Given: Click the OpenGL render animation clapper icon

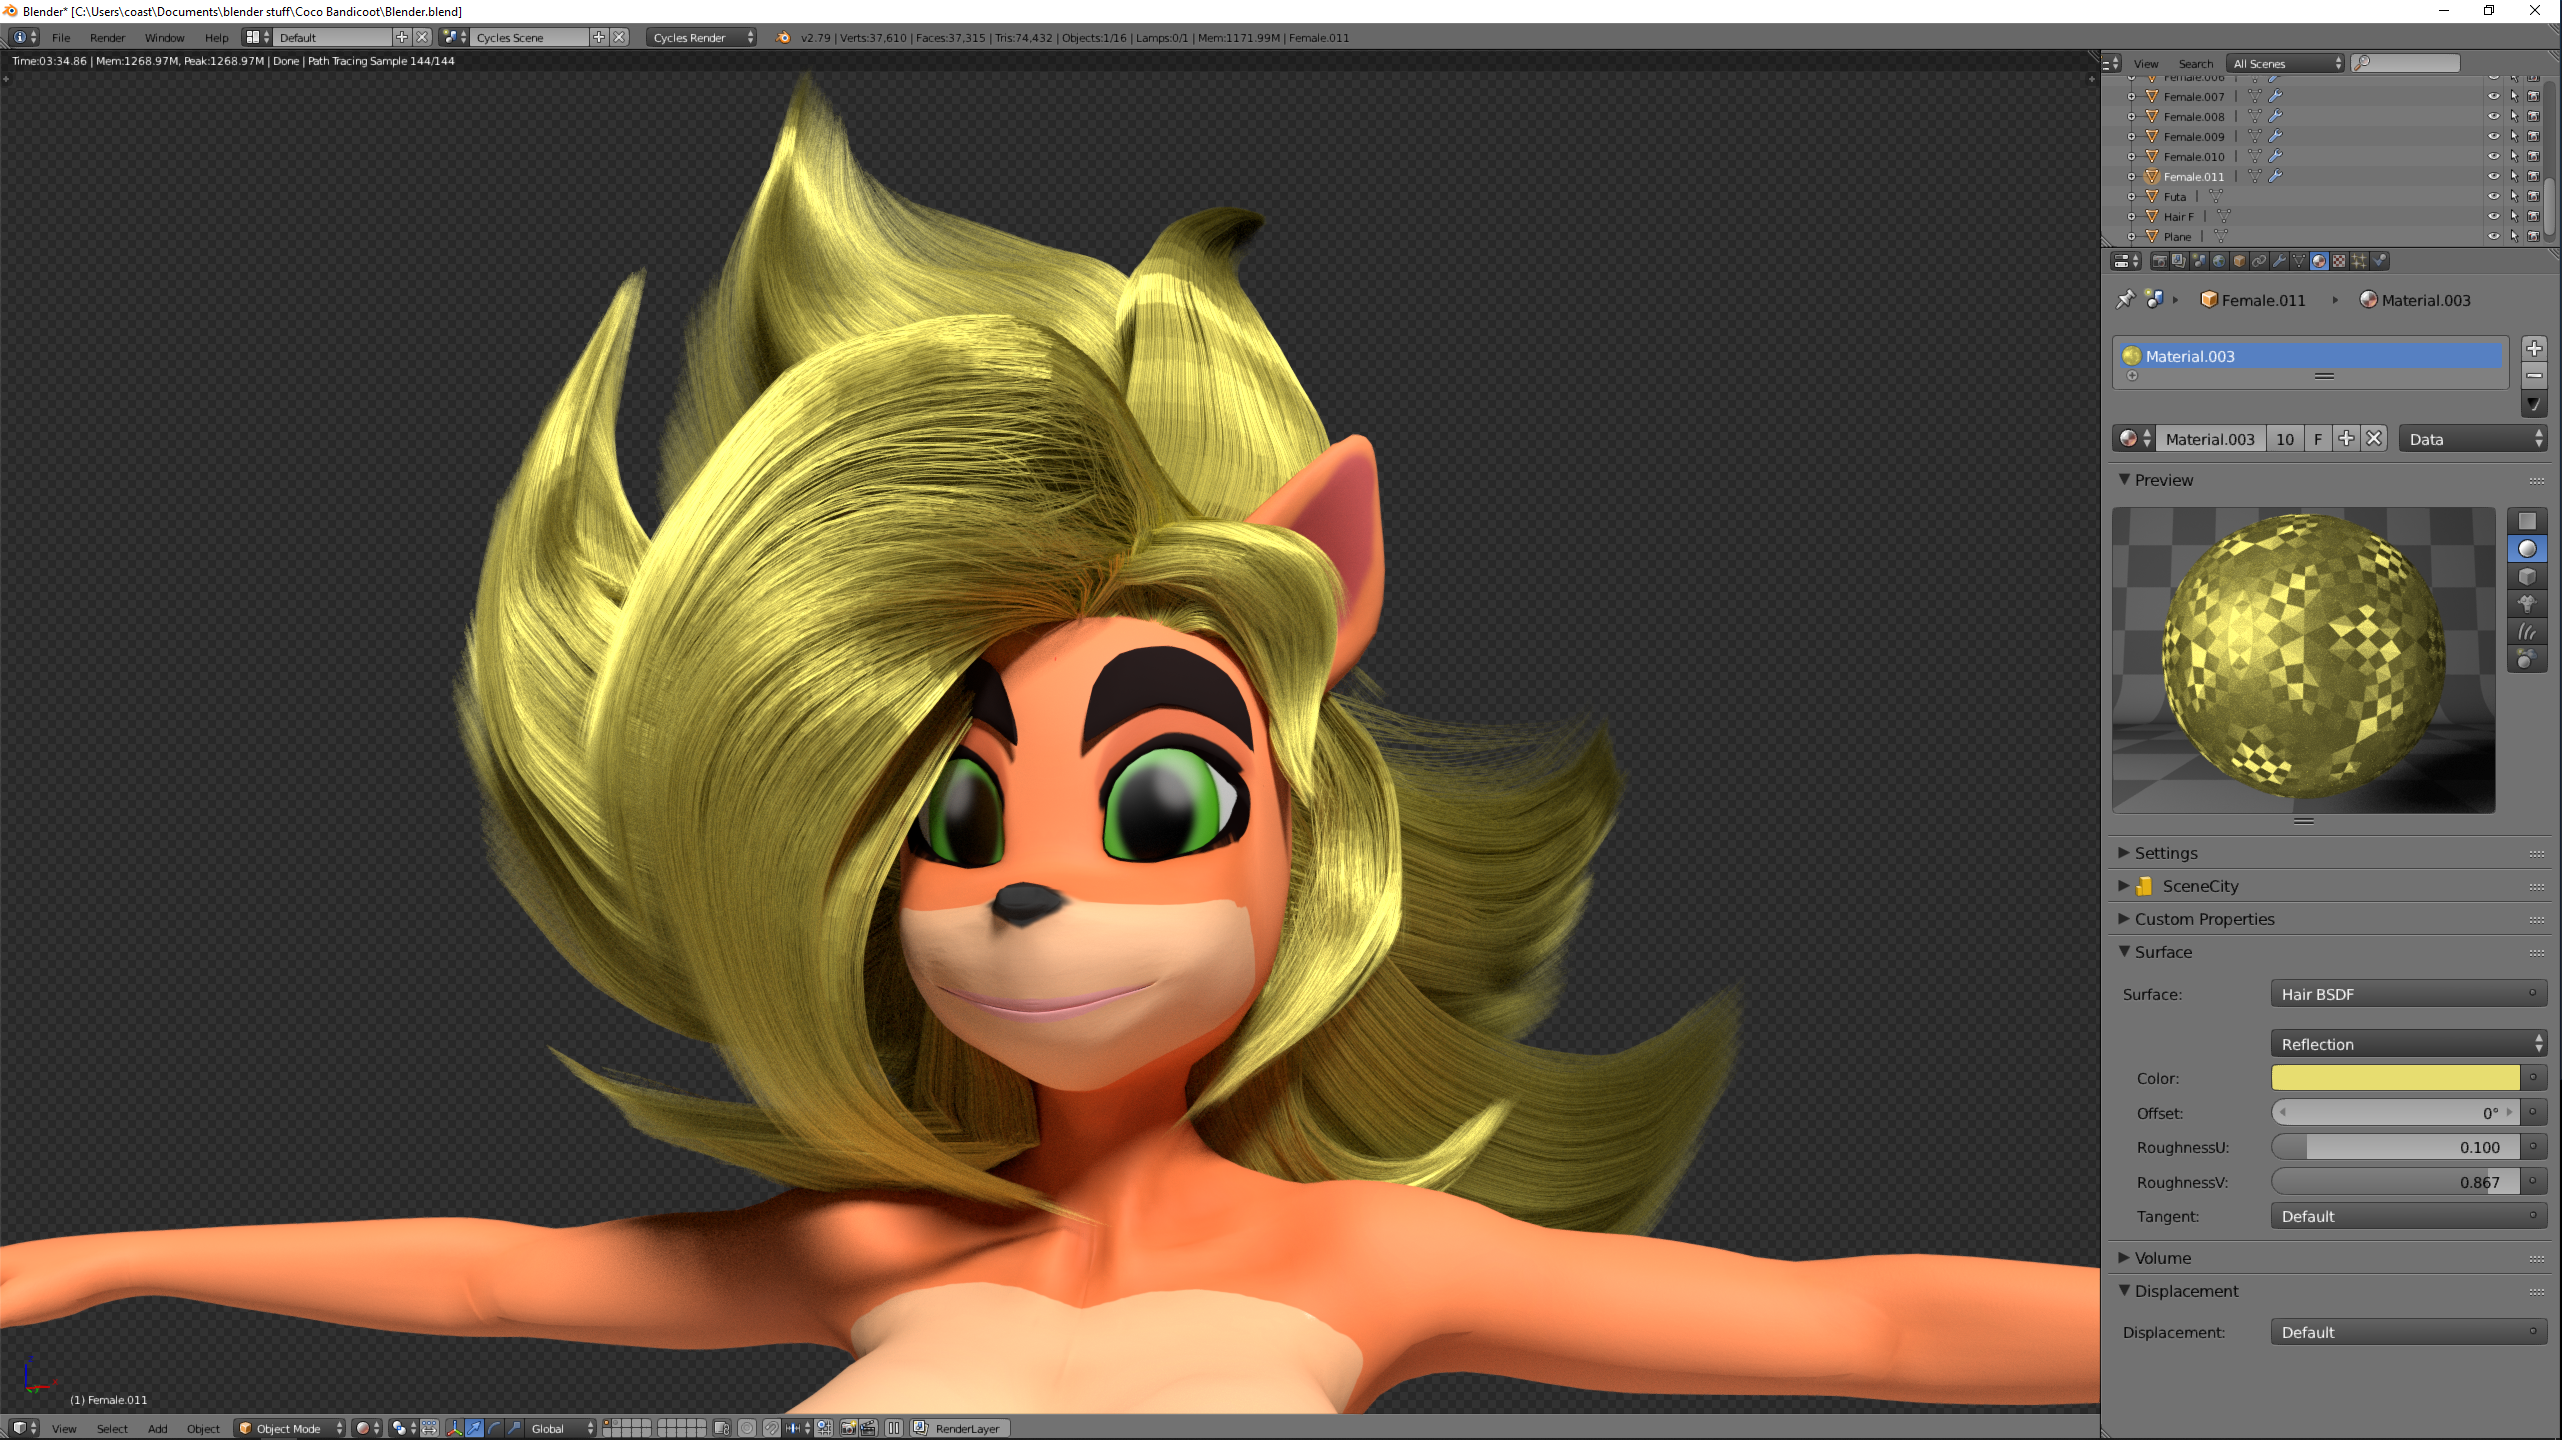Looking at the screenshot, I should 868,1428.
